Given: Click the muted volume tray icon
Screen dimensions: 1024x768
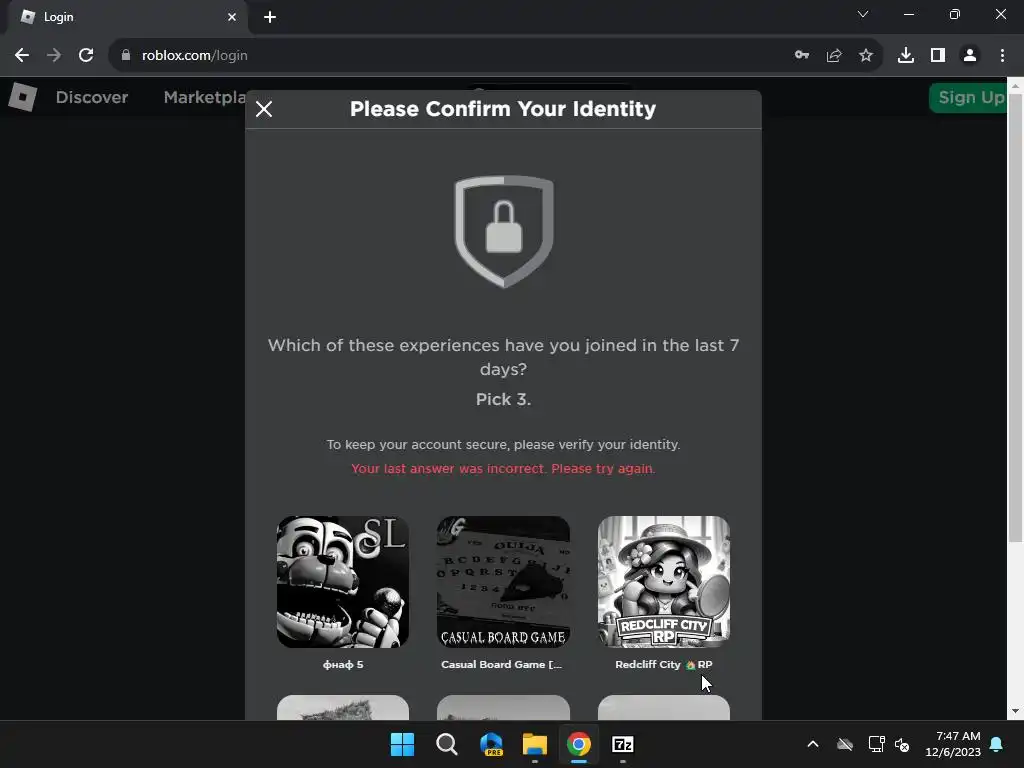Looking at the screenshot, I should point(903,744).
